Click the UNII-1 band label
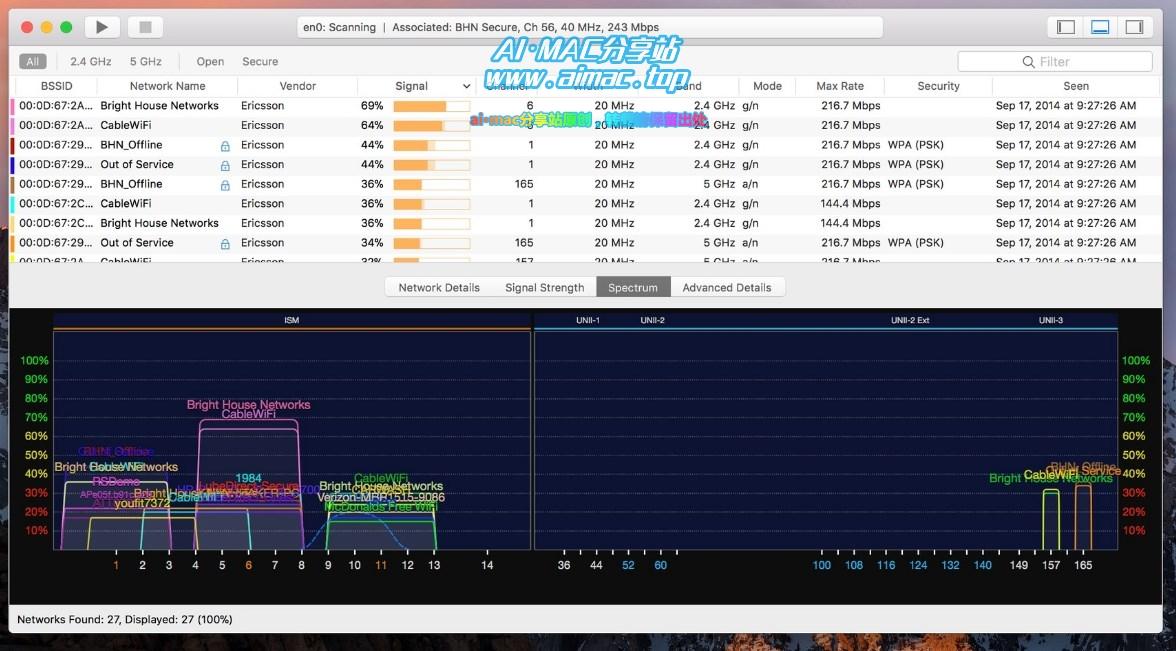Viewport: 1176px width, 651px height. (x=588, y=320)
